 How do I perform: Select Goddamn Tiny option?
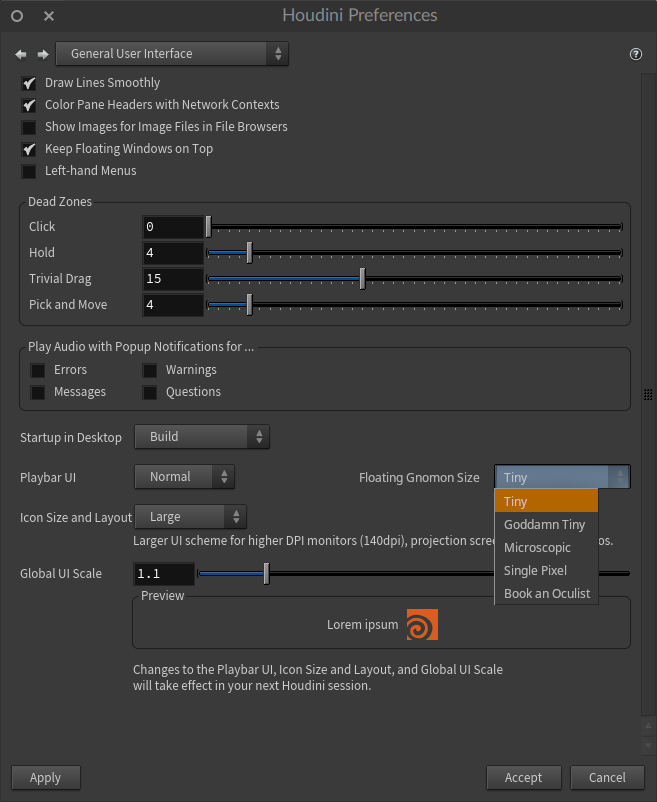click(546, 524)
